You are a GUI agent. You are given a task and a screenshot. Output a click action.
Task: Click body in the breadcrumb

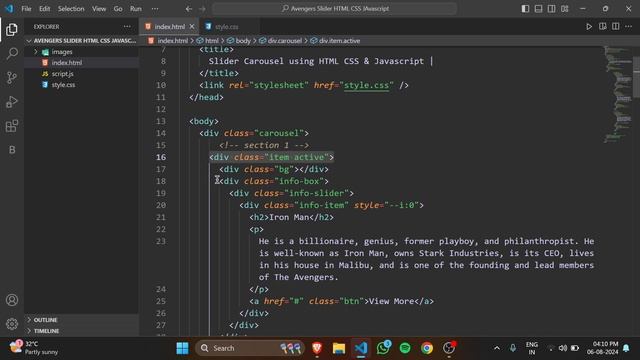[x=243, y=41]
